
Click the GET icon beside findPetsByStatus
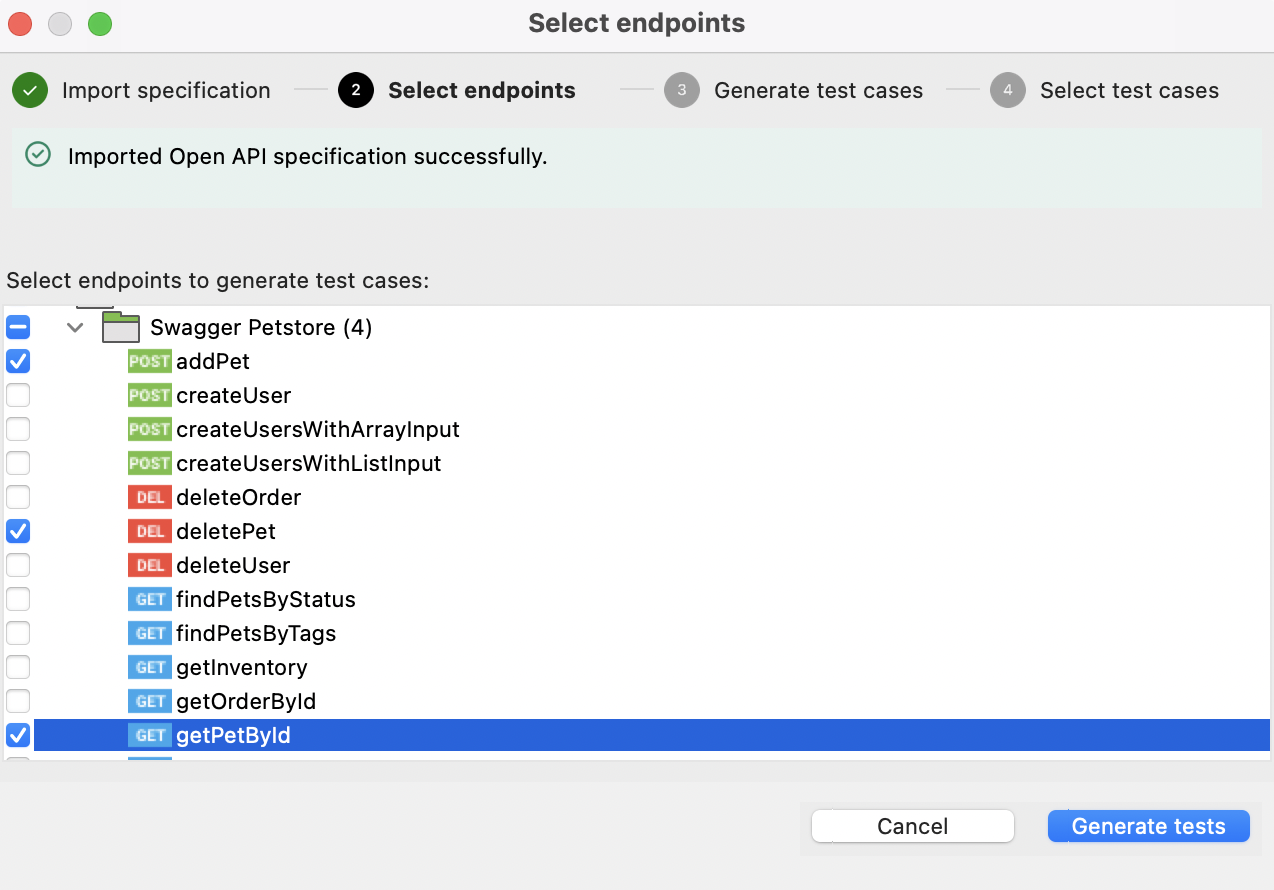pyautogui.click(x=148, y=599)
